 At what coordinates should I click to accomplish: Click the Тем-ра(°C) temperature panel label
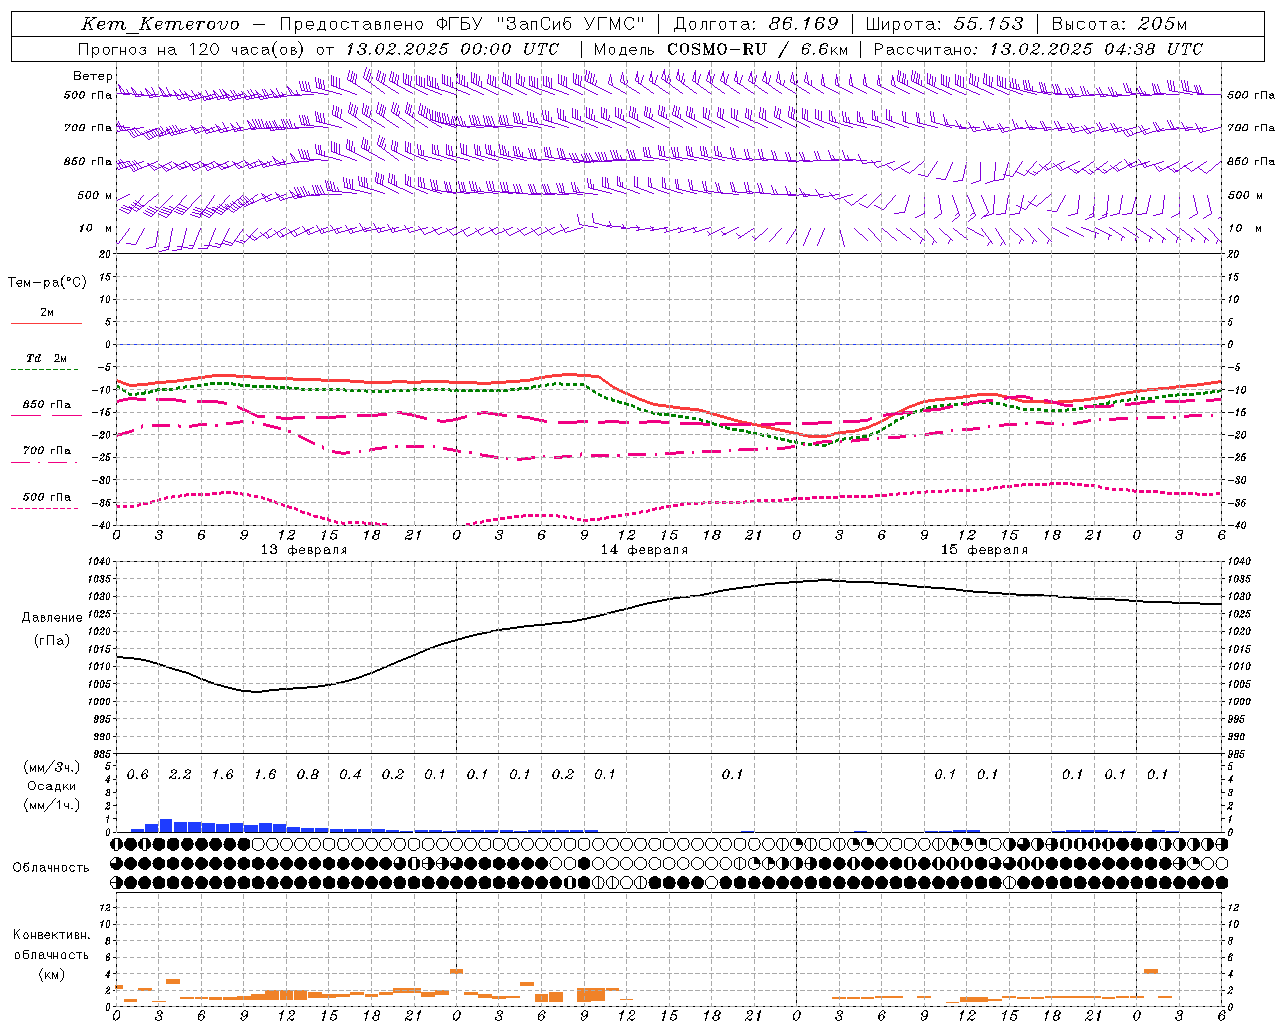click(x=47, y=283)
